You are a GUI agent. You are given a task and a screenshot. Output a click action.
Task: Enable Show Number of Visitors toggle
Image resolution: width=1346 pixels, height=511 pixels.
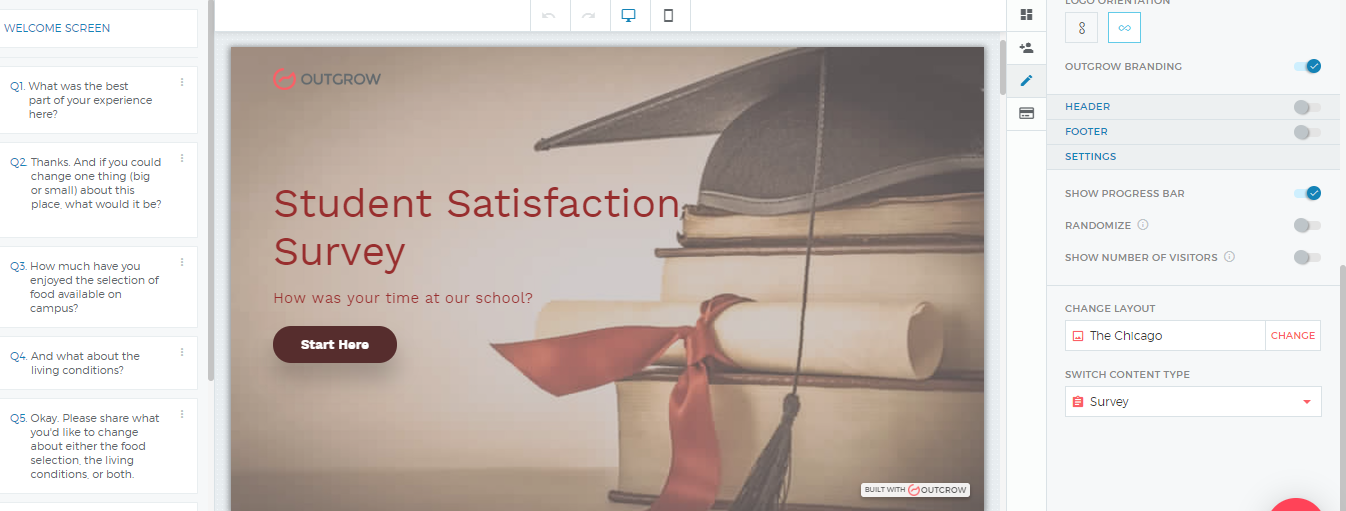click(x=1306, y=257)
